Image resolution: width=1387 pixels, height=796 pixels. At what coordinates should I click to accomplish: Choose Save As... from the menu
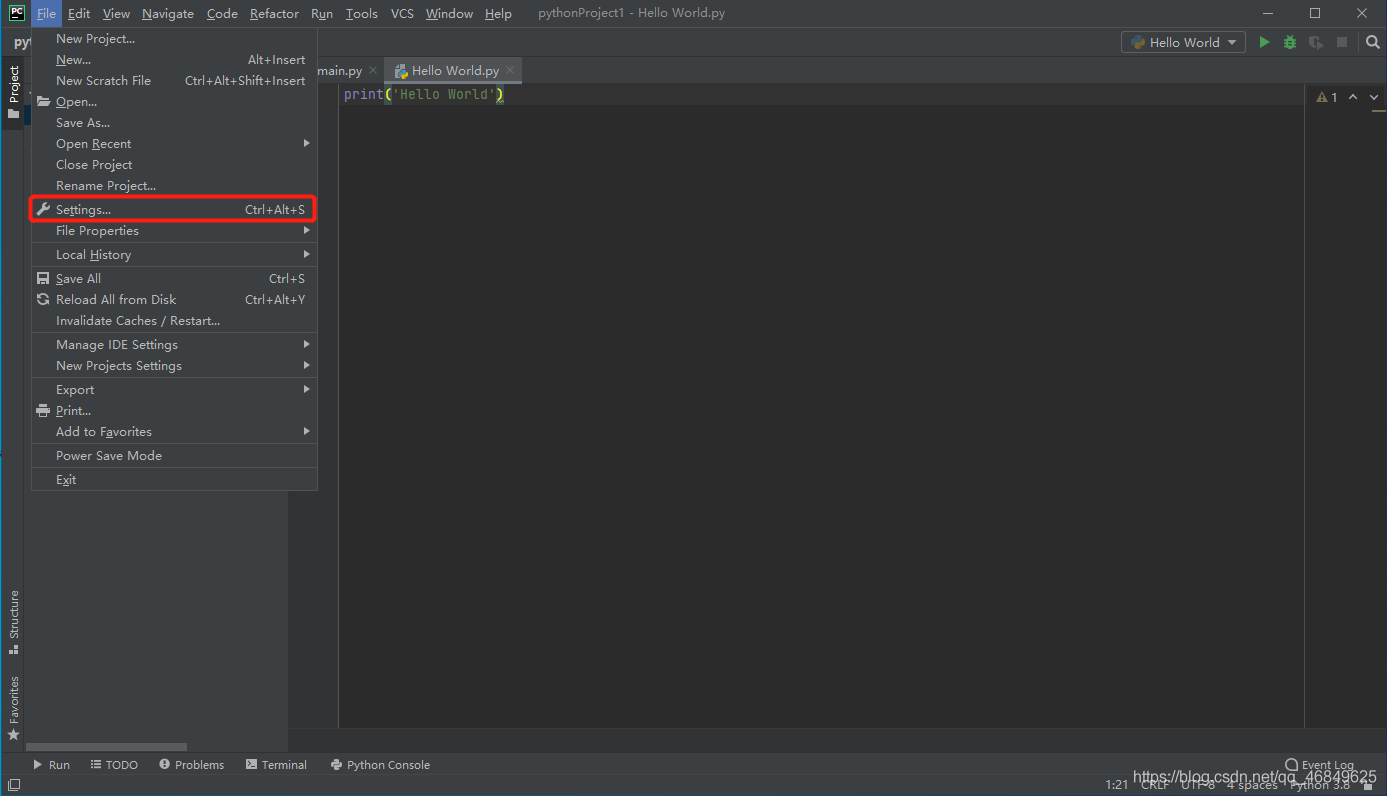point(174,123)
